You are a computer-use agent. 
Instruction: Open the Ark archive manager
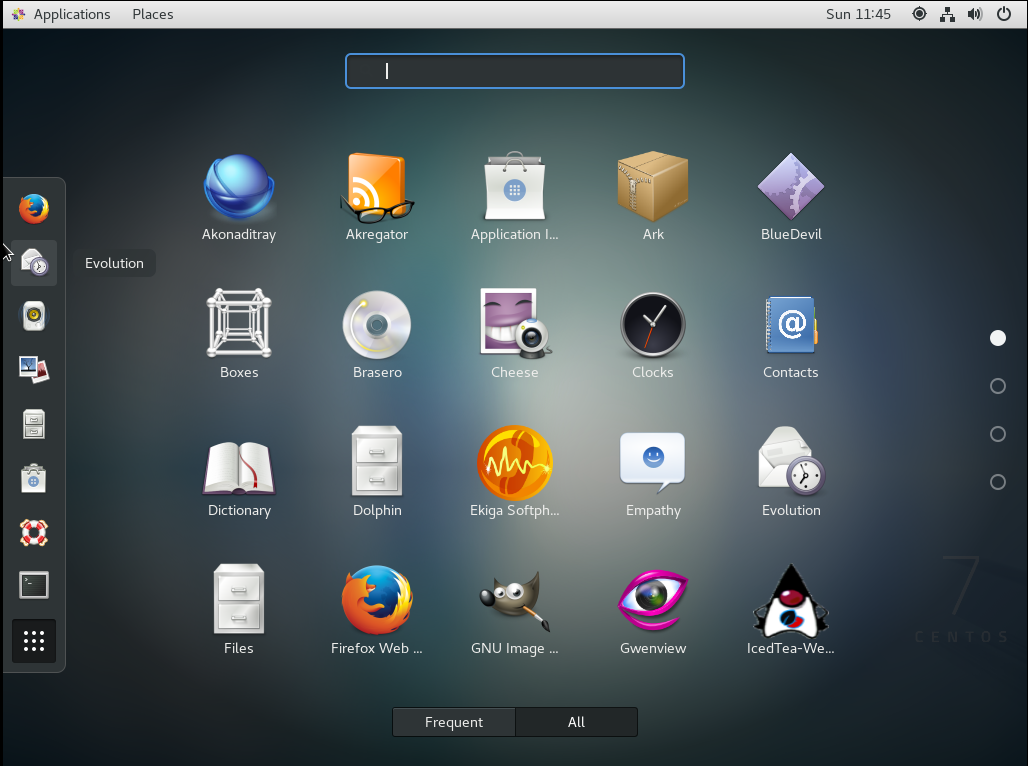point(652,186)
